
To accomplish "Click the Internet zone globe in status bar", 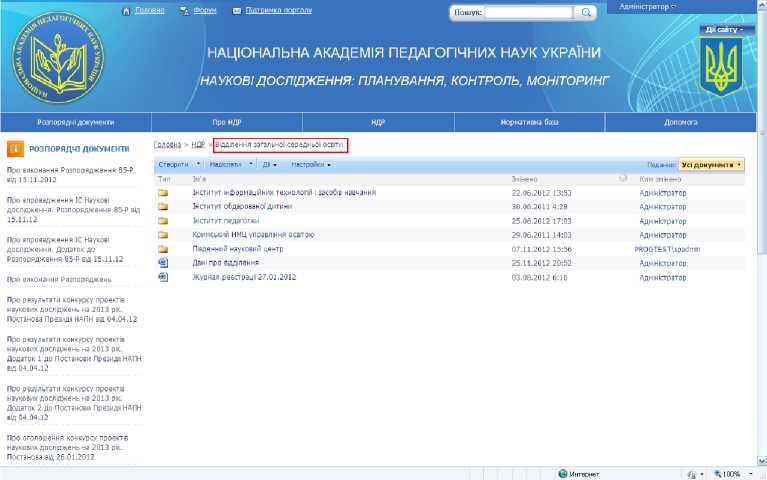I will point(563,474).
